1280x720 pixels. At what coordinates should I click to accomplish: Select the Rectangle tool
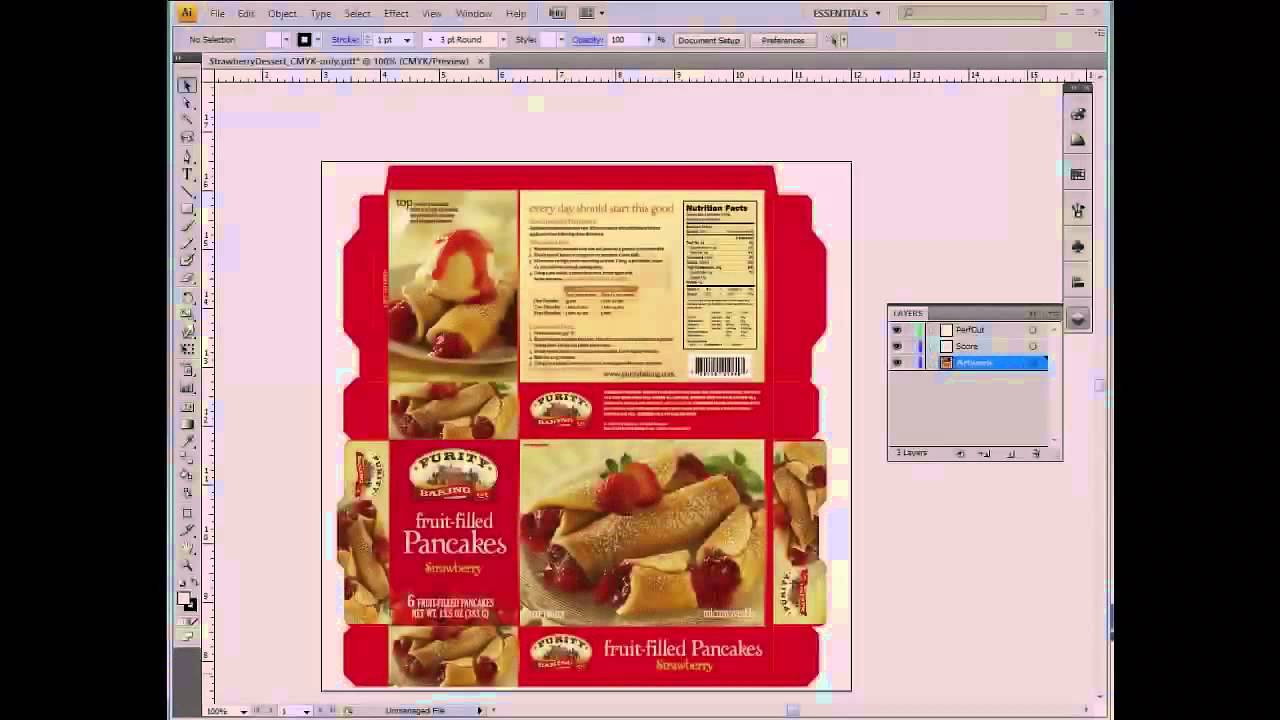187,208
